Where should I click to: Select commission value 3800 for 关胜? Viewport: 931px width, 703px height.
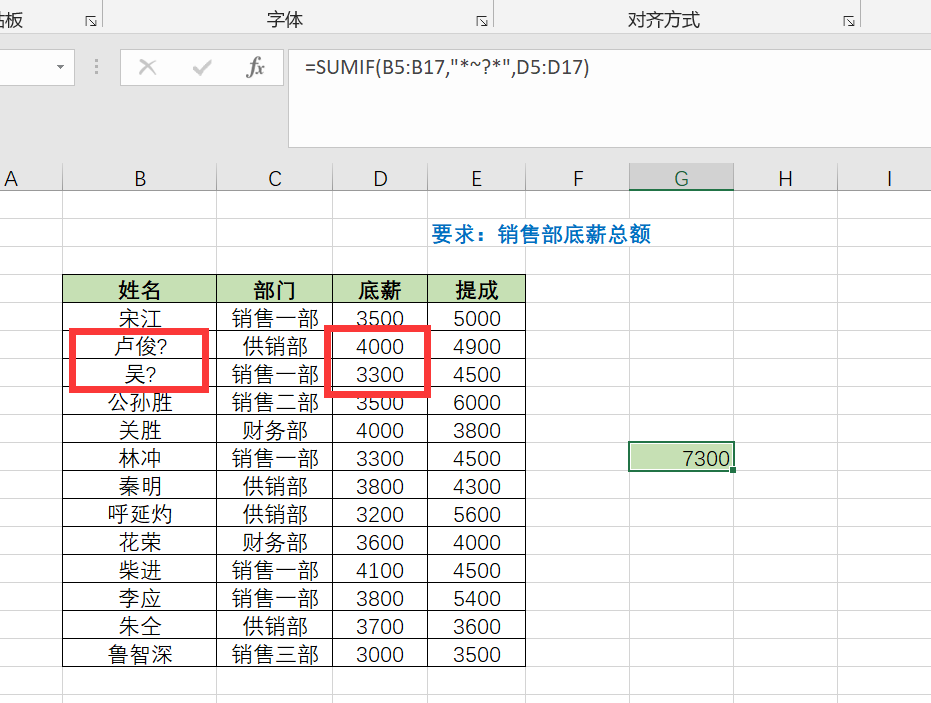click(x=476, y=429)
